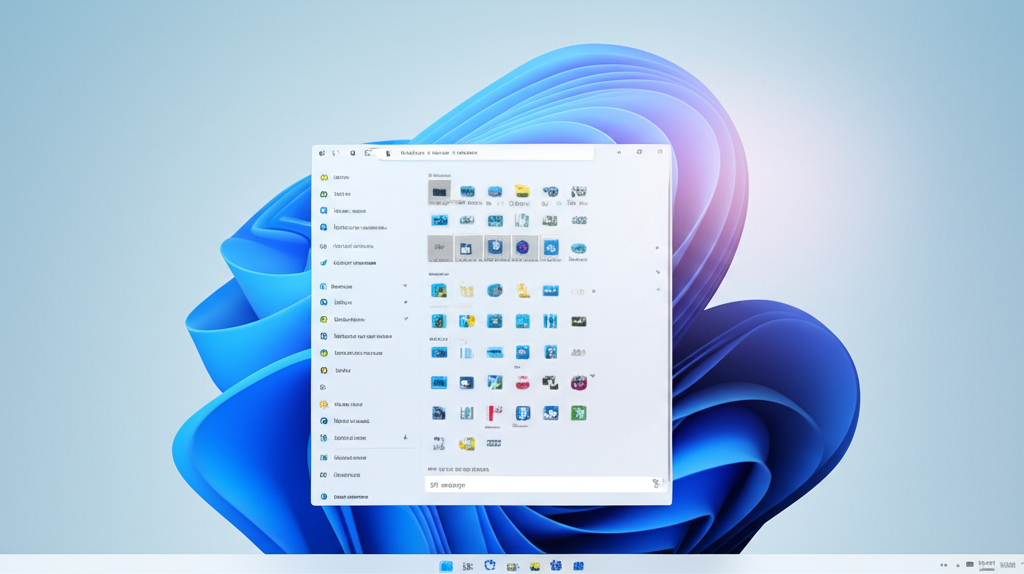Viewport: 1024px width, 574px height.
Task: Expand the lowest sidebar item that has a chevron
Action: (405, 437)
